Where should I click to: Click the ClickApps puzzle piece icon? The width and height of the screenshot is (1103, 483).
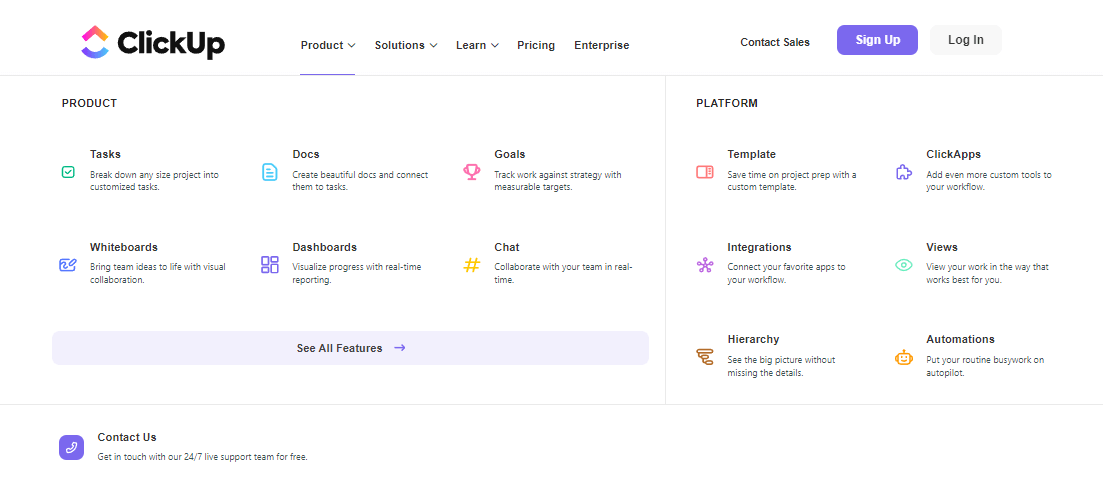click(903, 172)
